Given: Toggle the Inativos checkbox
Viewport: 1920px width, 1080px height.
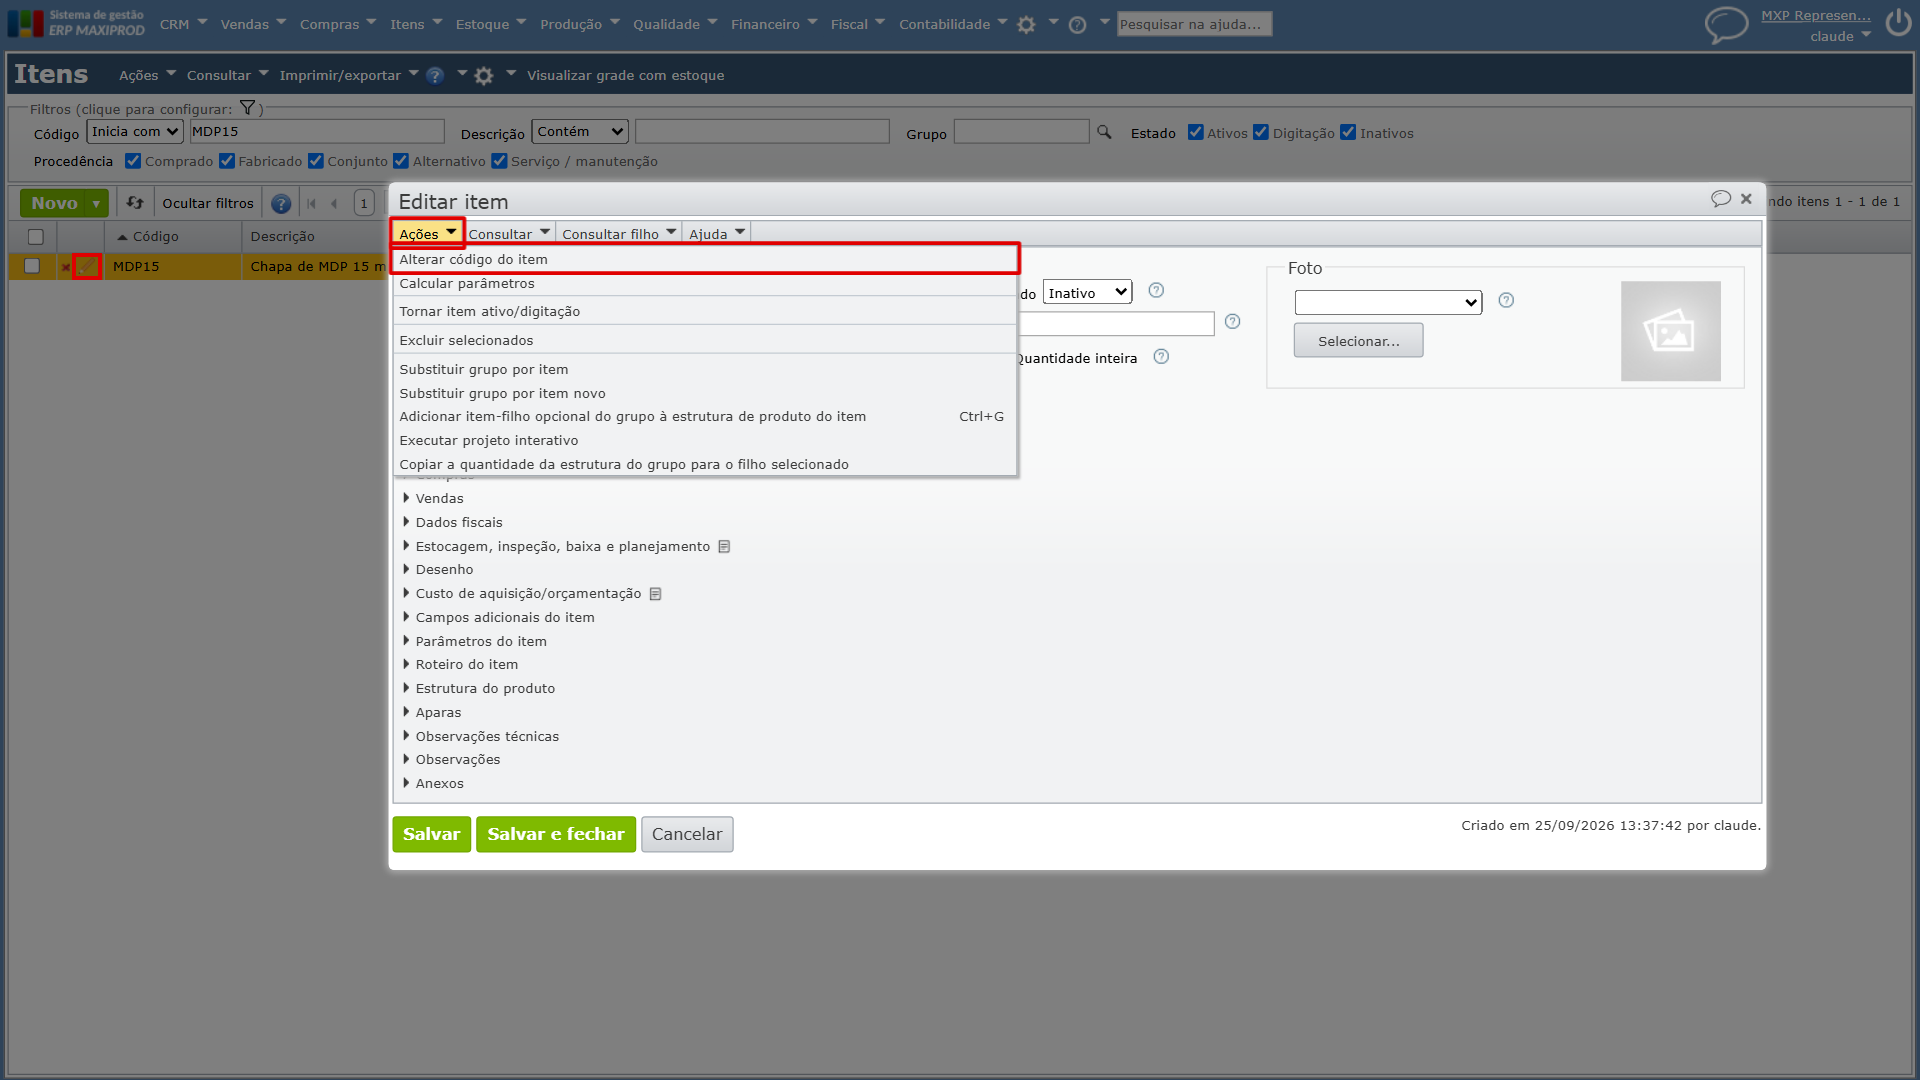Looking at the screenshot, I should (x=1348, y=132).
